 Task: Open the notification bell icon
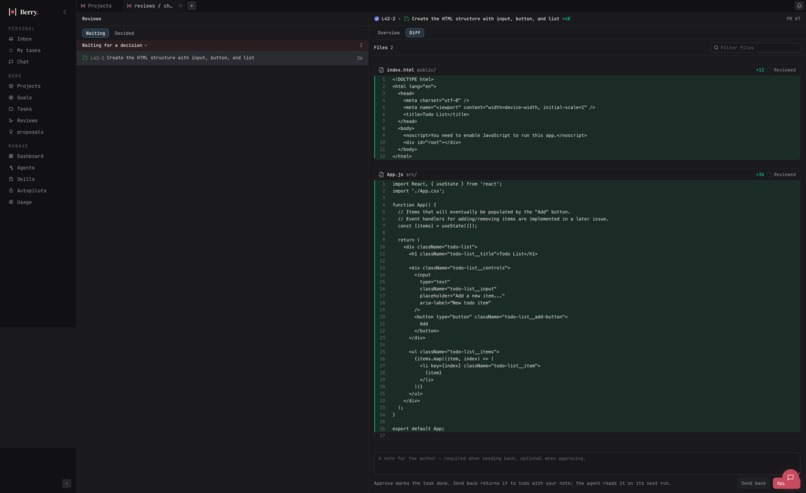tap(799, 6)
